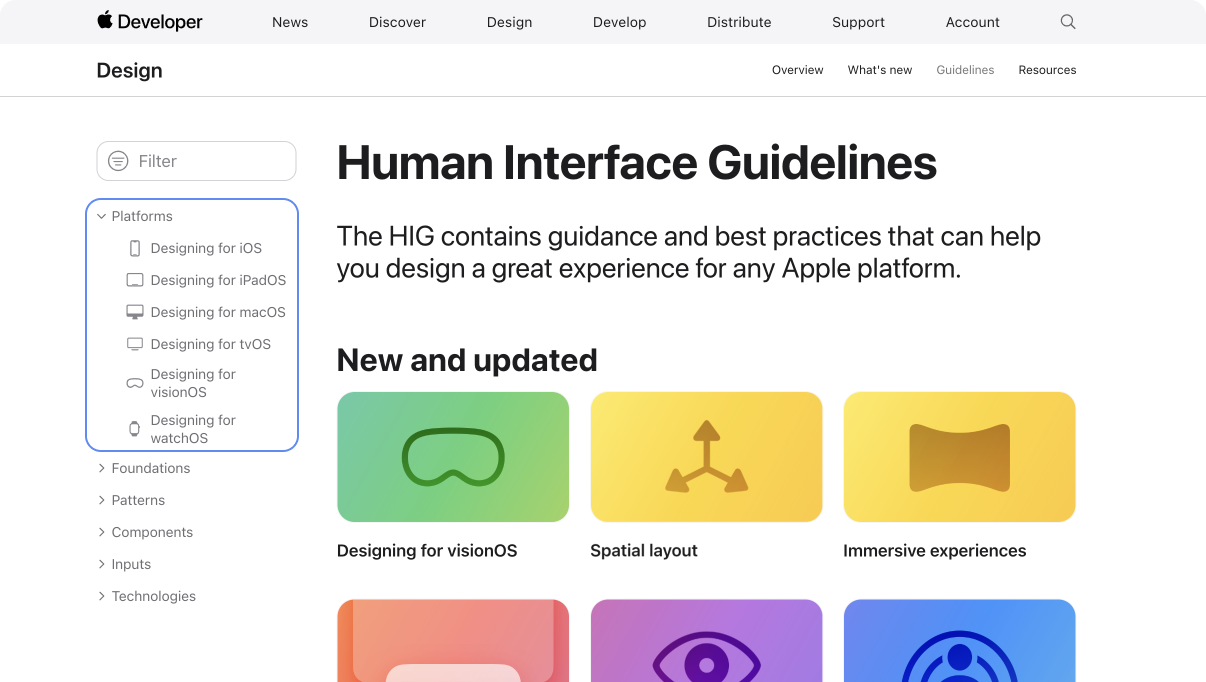
Task: Open the Spatial layout guideline
Action: pyautogui.click(x=706, y=457)
